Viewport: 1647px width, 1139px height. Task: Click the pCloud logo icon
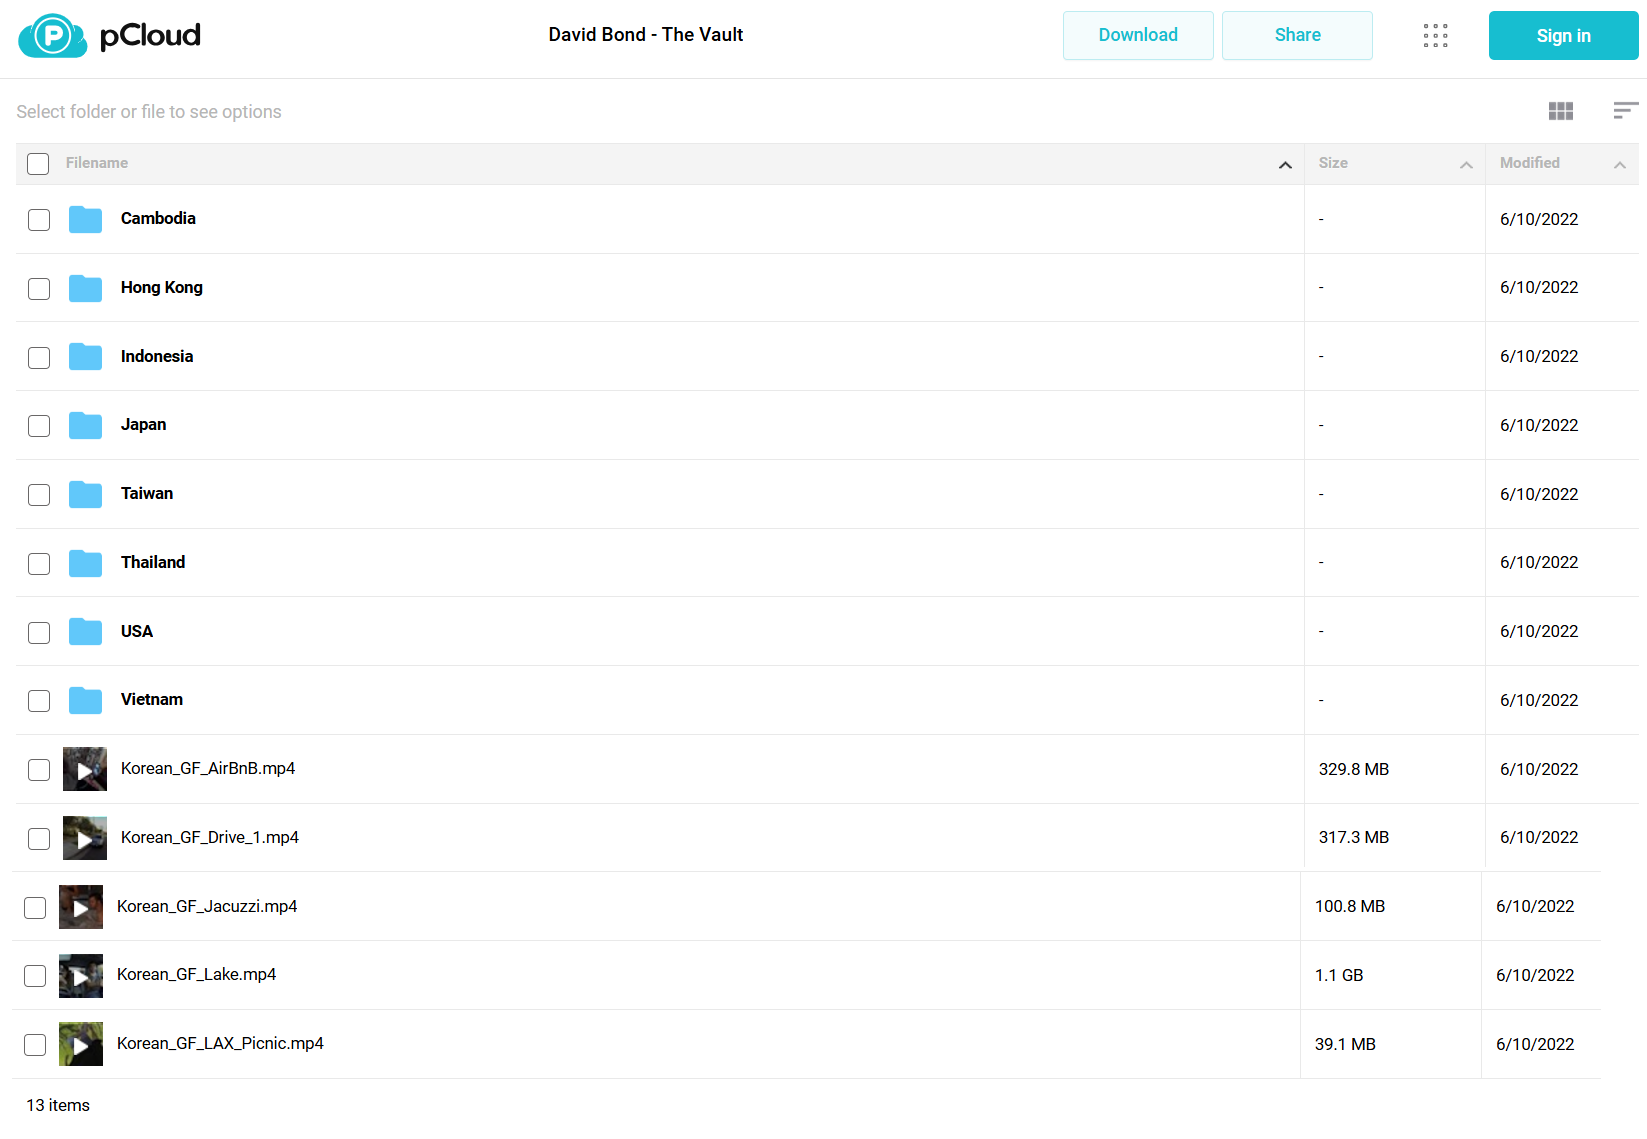[x=53, y=36]
